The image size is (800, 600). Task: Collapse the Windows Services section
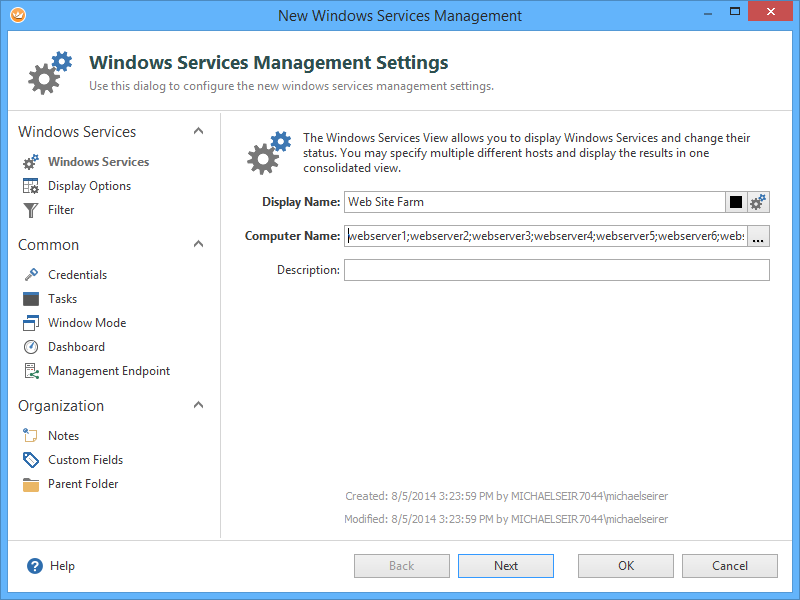(x=198, y=131)
